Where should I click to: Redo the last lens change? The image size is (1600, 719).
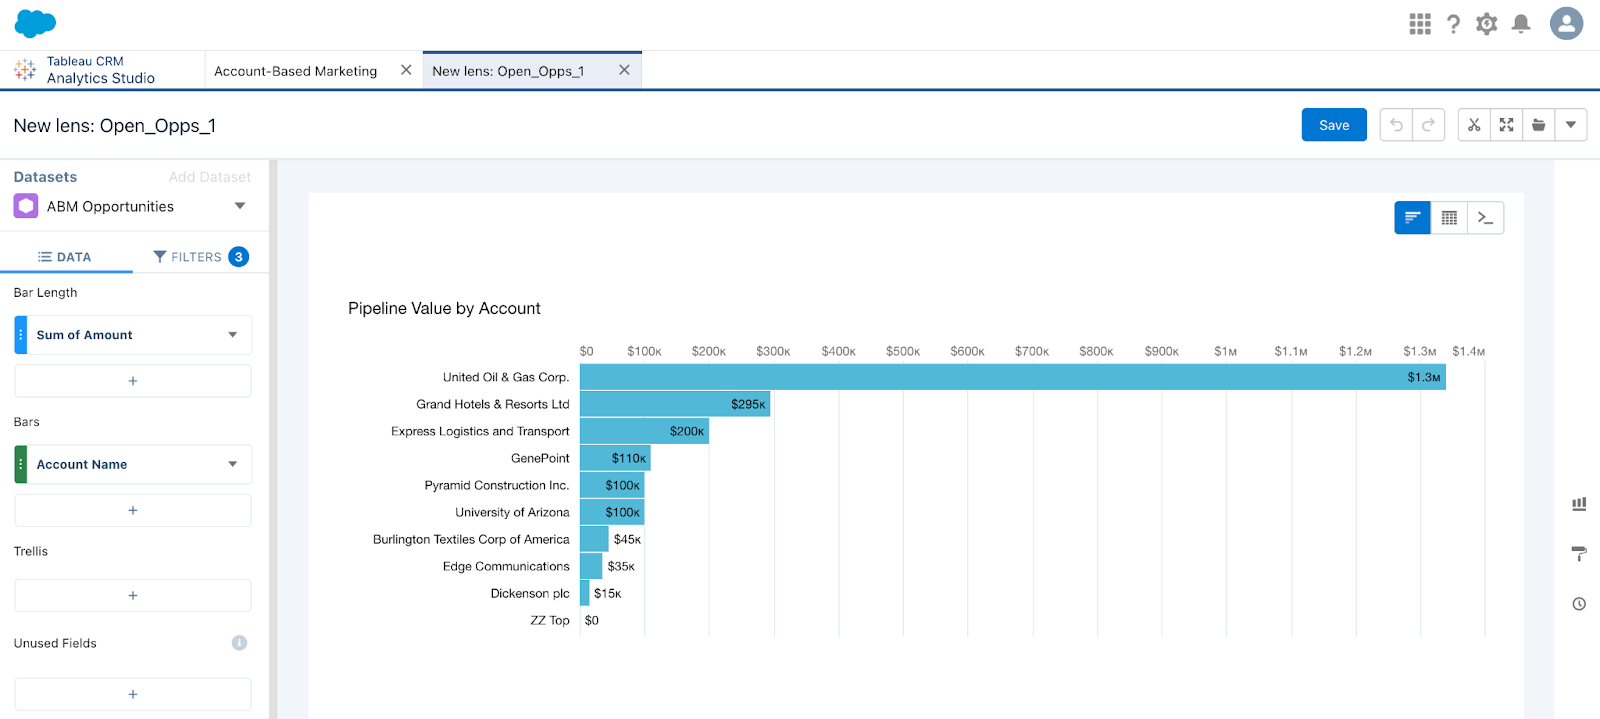click(x=1428, y=125)
